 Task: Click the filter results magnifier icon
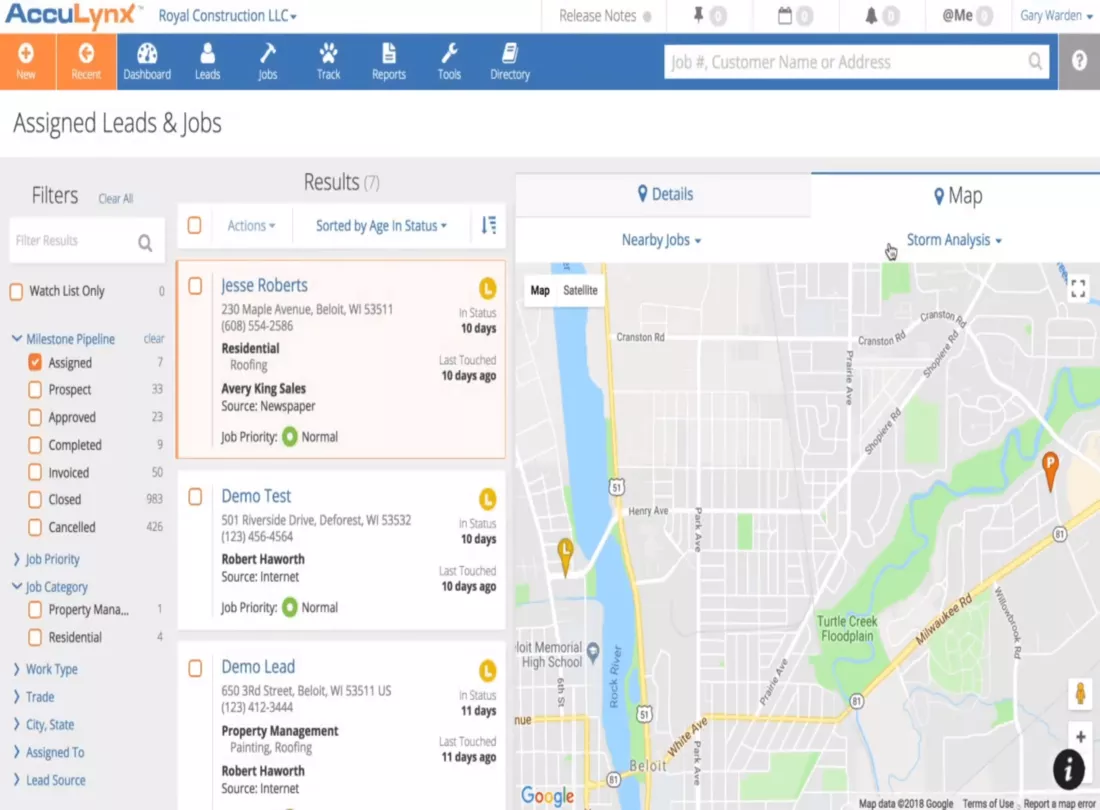click(x=145, y=243)
